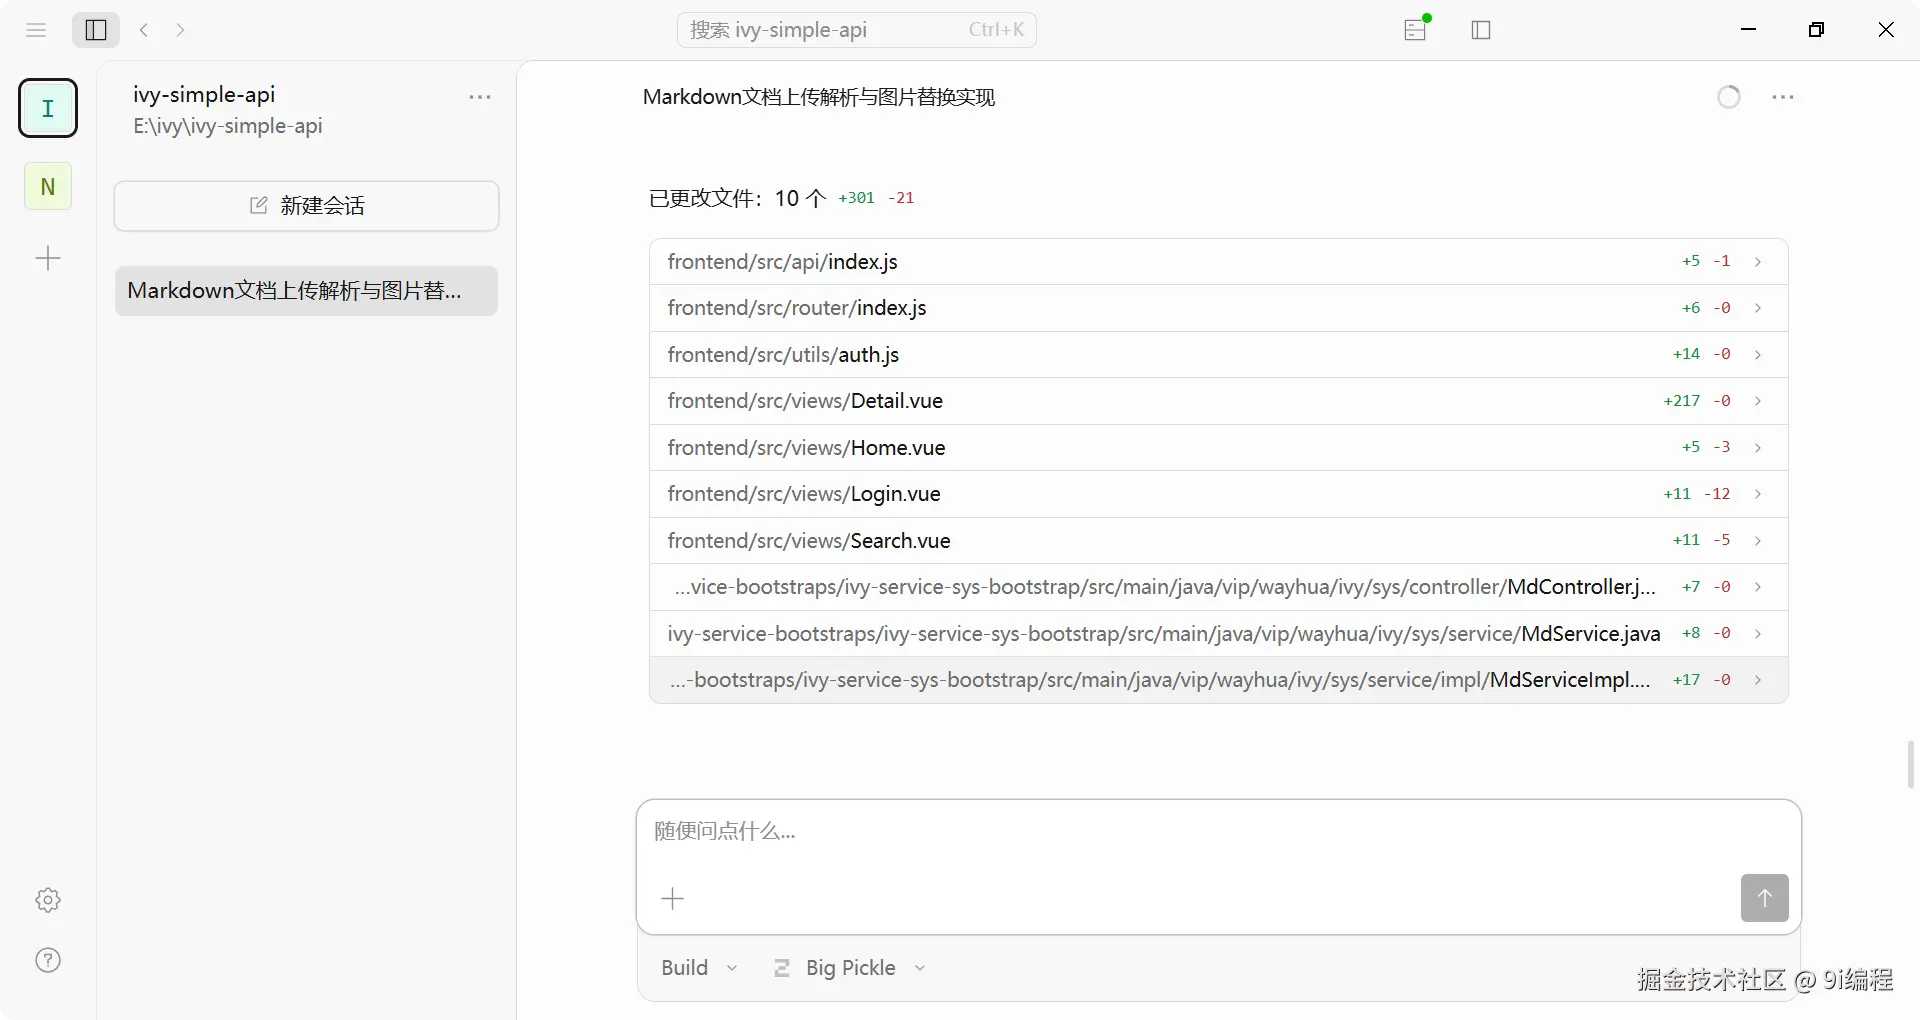Viewport: 1920px width, 1020px height.
Task: Click the ivy-simple-api project name in the sidebar
Action: (204, 95)
